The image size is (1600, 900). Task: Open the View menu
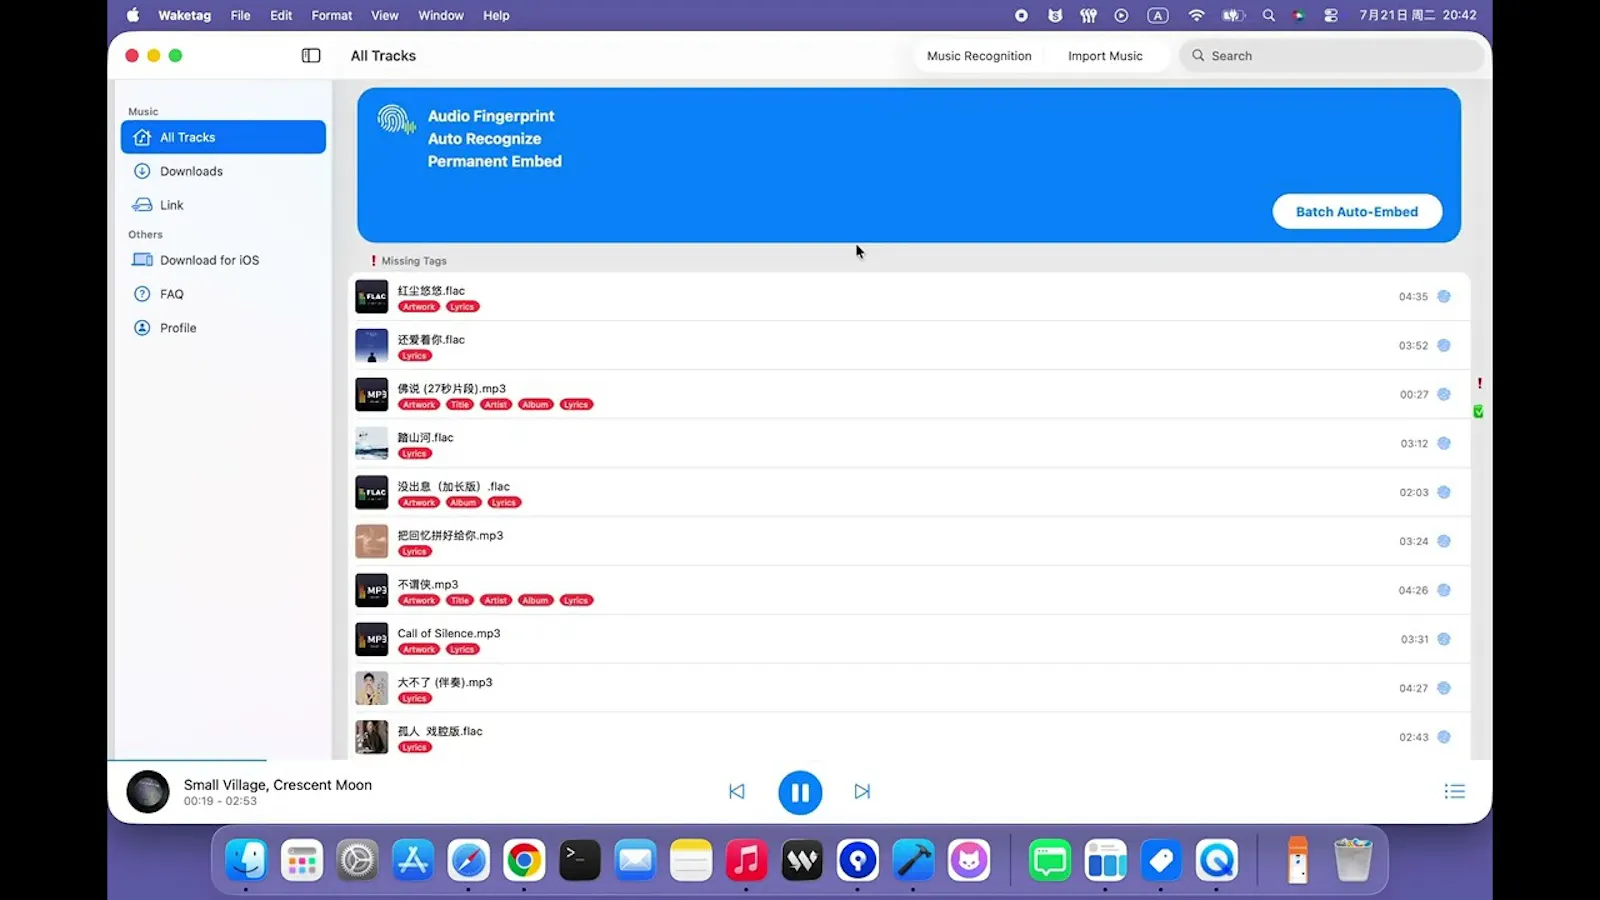click(x=385, y=15)
